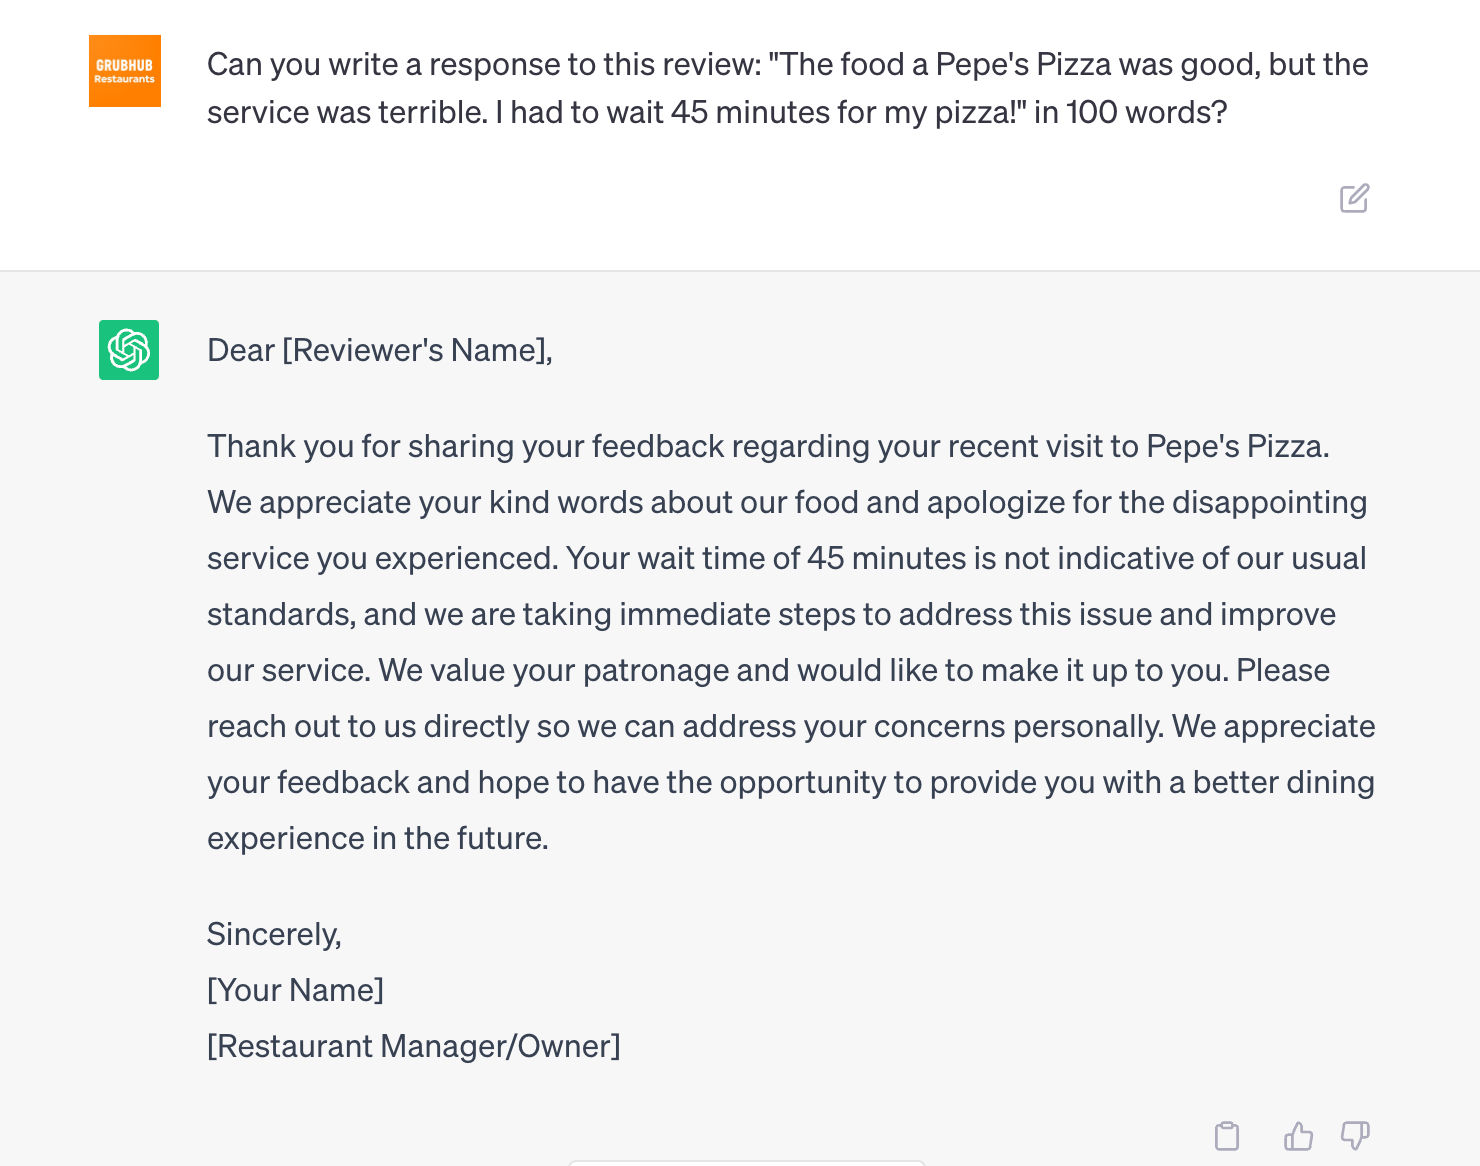The image size is (1480, 1166).
Task: Click the prompt line "service was terrible"
Action: (x=717, y=112)
